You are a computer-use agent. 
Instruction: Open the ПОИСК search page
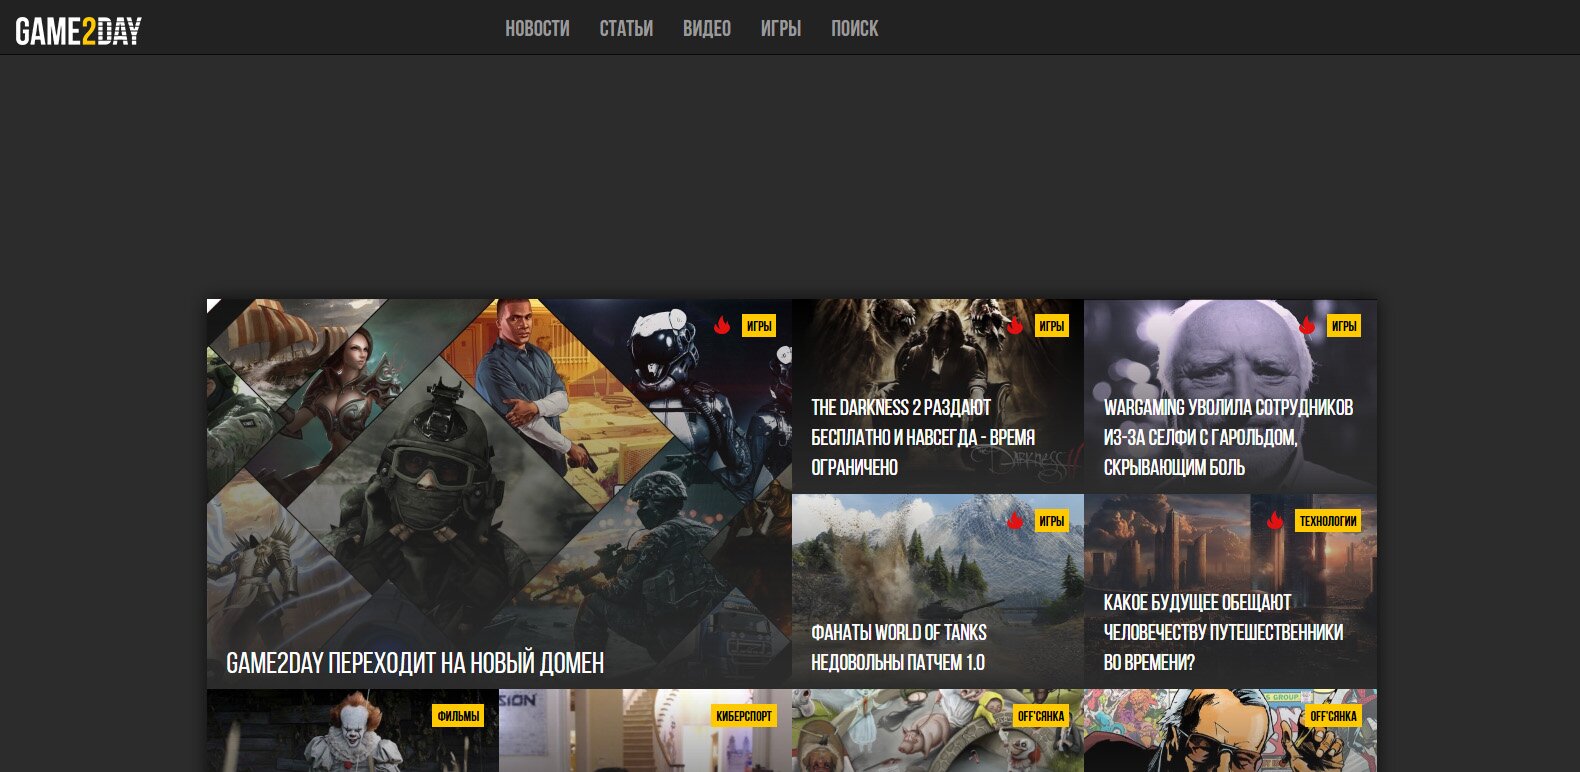pyautogui.click(x=855, y=29)
